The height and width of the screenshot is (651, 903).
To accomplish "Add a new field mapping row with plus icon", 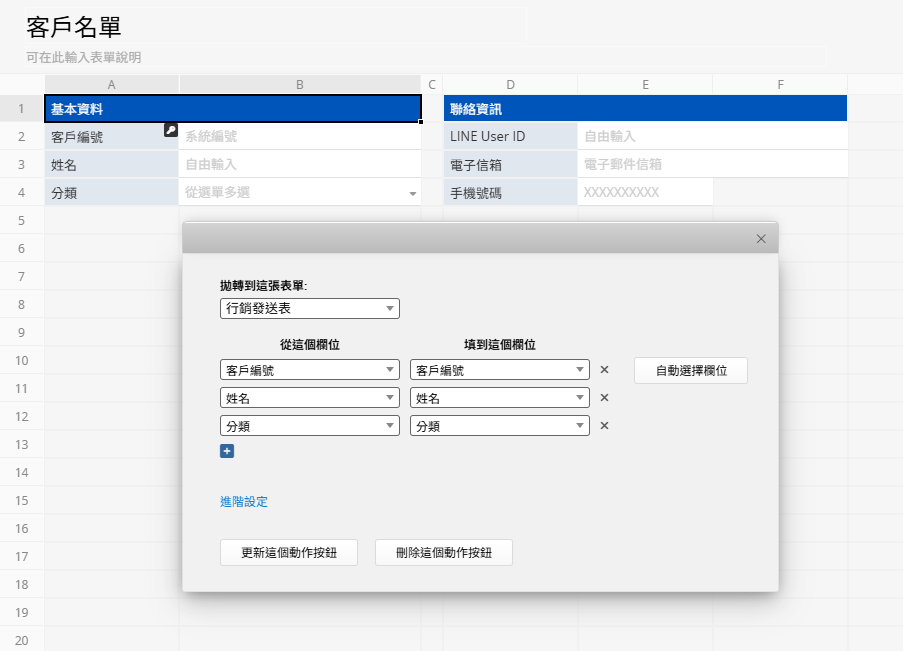I will coord(227,452).
